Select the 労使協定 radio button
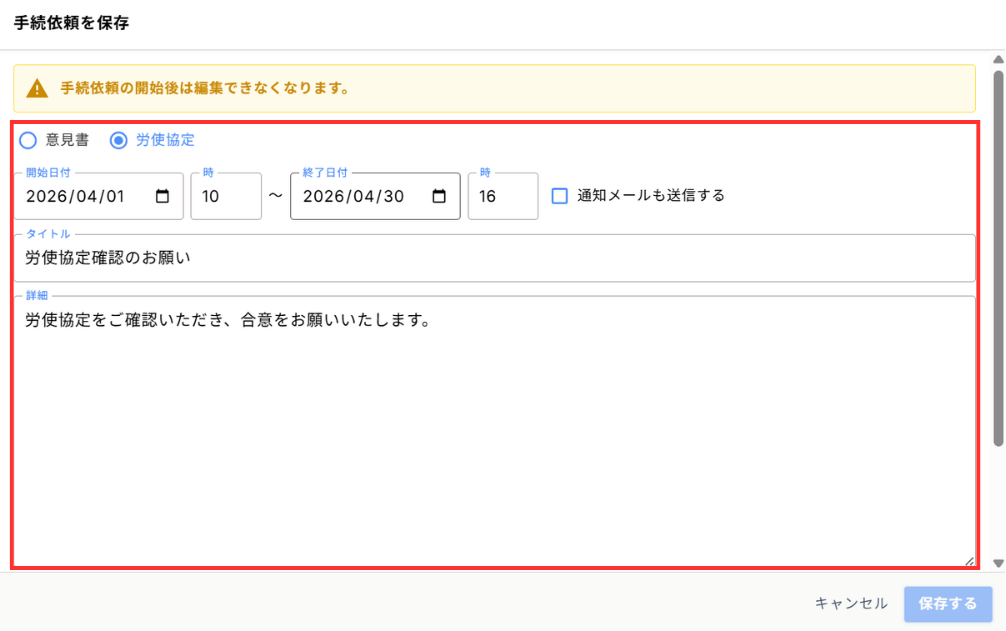1006x631 pixels. coord(118,141)
